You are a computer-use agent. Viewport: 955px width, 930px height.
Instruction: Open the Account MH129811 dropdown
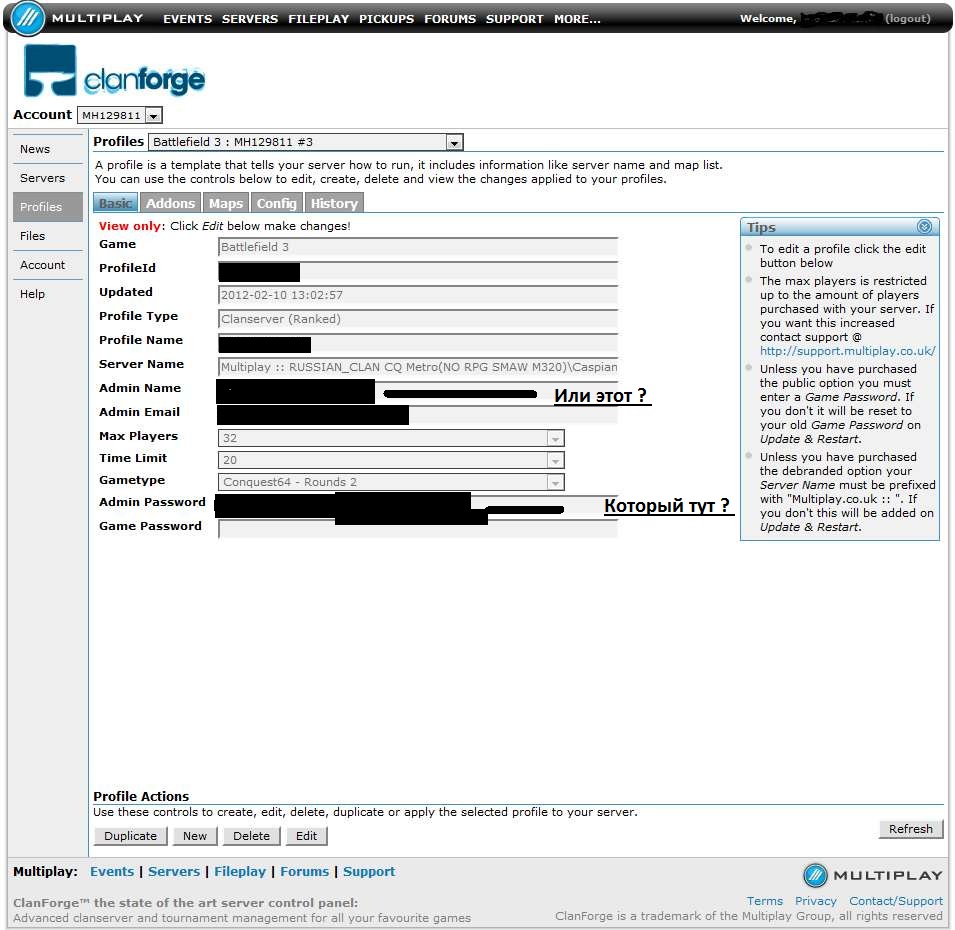[x=119, y=115]
